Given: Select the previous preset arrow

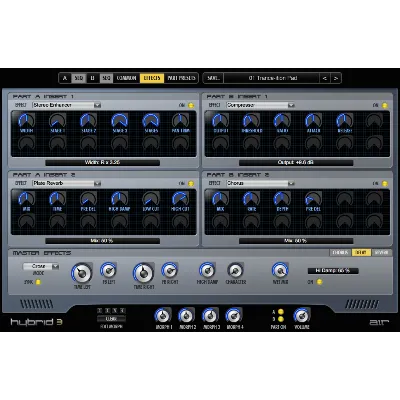Looking at the screenshot, I should (x=324, y=78).
